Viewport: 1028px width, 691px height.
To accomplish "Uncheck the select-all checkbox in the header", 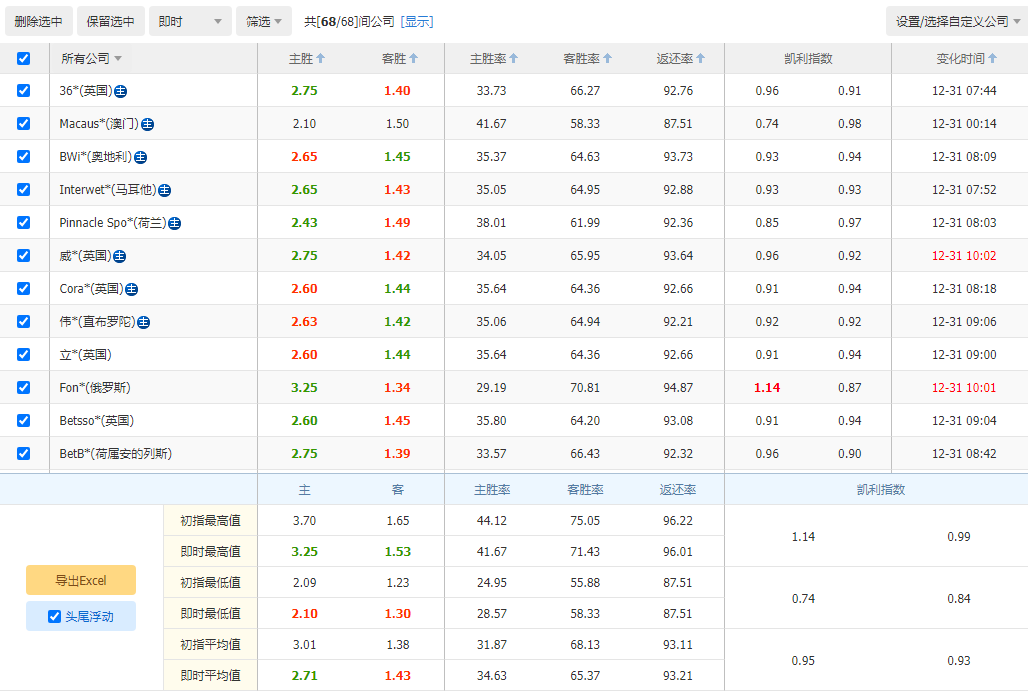I will pos(23,59).
